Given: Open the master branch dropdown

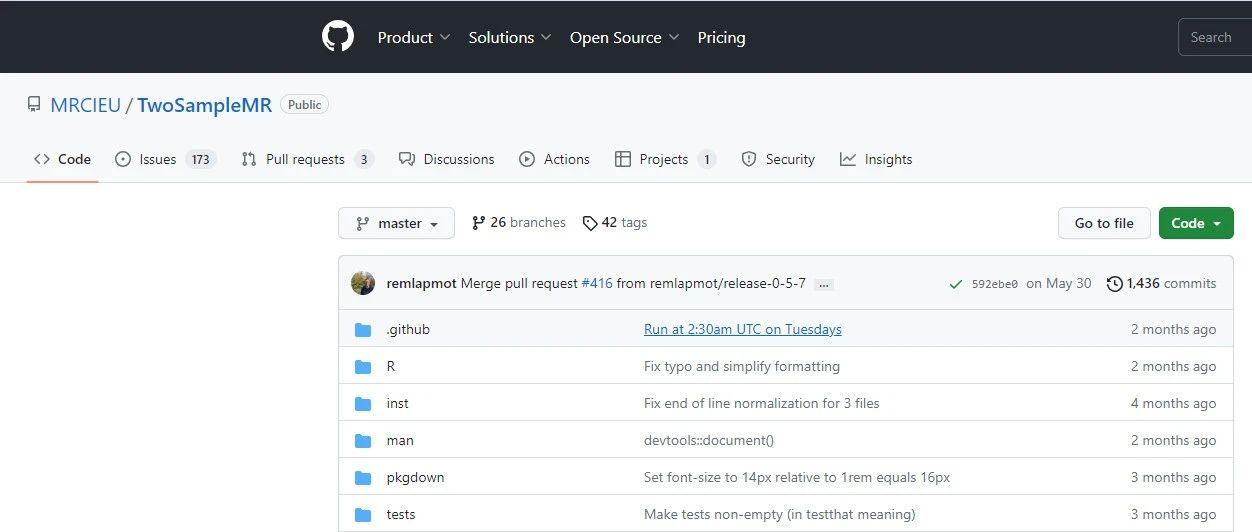Looking at the screenshot, I should [396, 223].
